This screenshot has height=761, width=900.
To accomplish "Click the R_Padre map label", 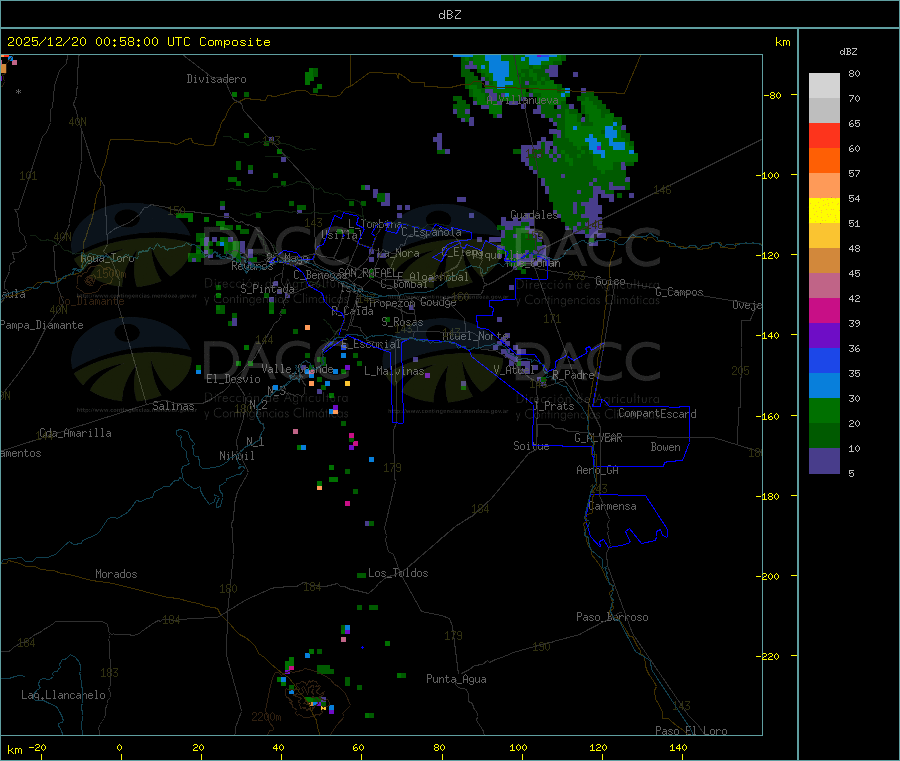I will click(x=573, y=375).
